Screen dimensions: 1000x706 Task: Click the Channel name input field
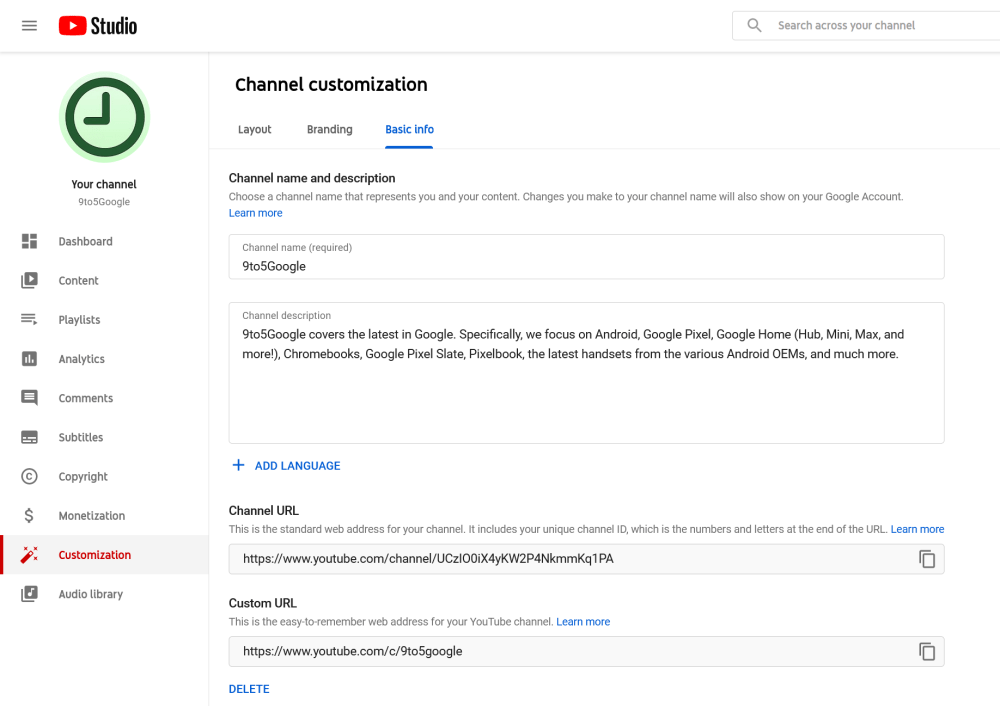coord(586,266)
